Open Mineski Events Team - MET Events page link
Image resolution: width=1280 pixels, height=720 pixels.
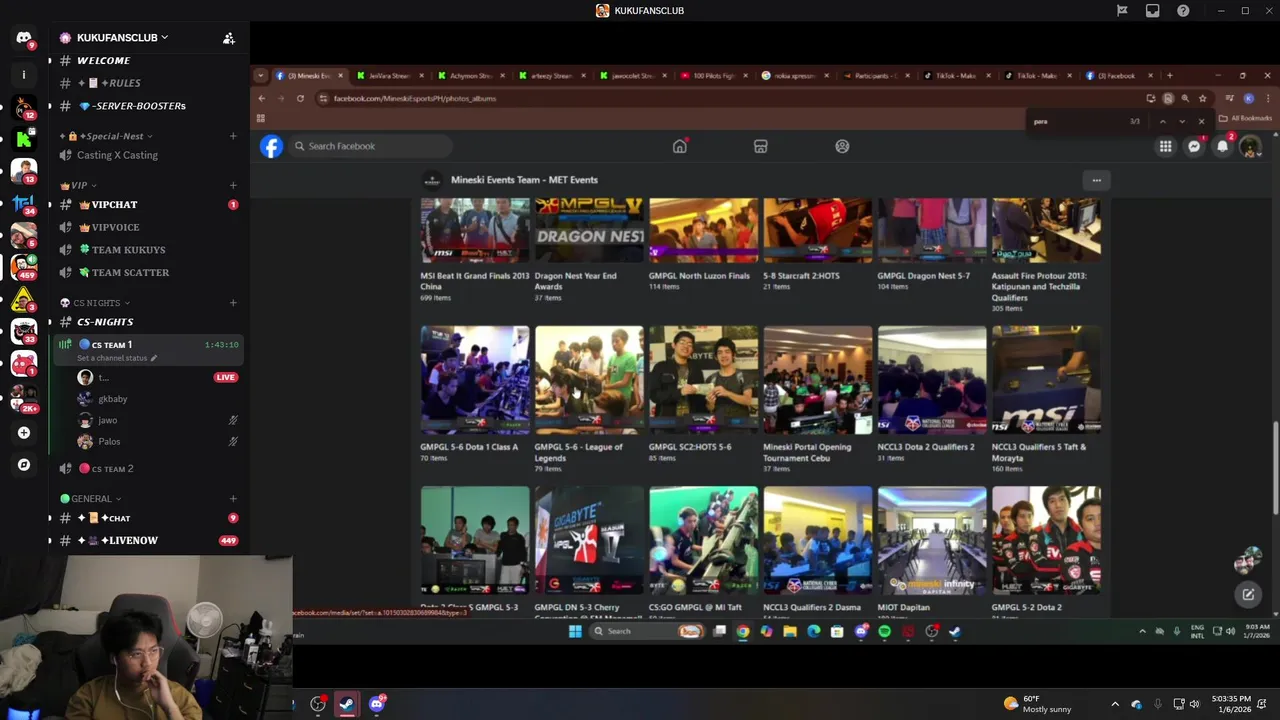(524, 180)
